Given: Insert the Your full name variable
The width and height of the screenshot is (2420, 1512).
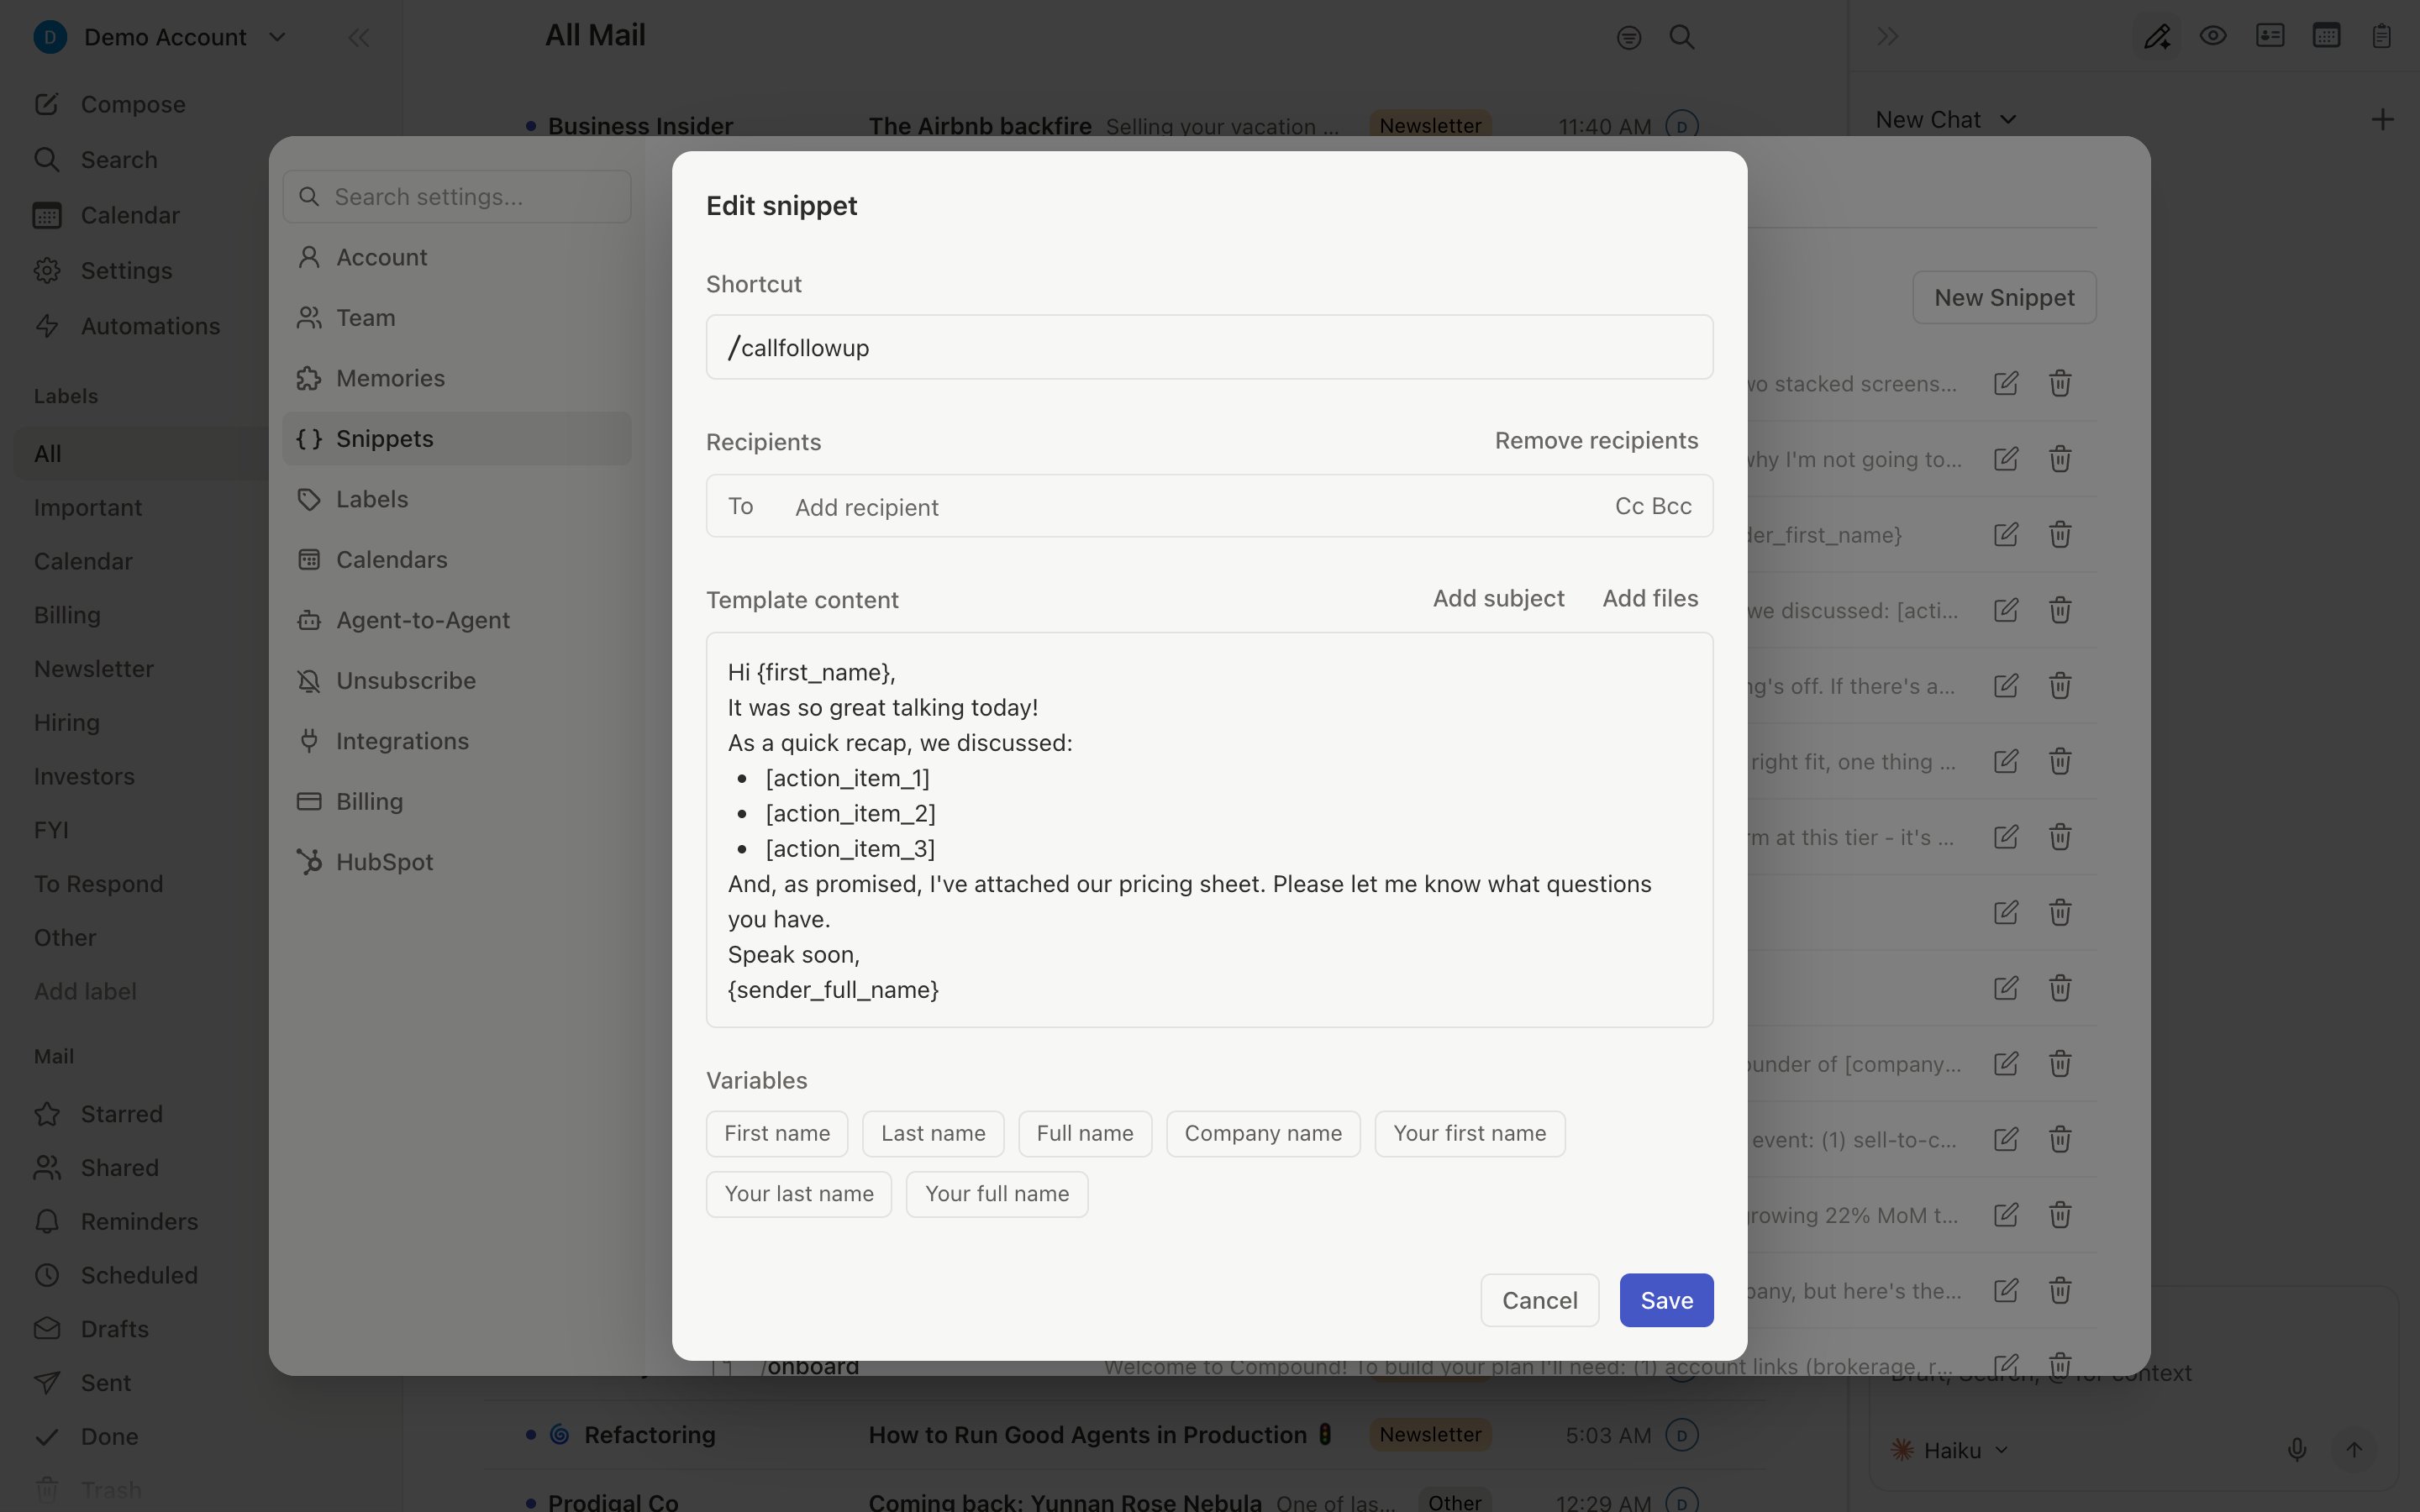Looking at the screenshot, I should (x=997, y=1194).
